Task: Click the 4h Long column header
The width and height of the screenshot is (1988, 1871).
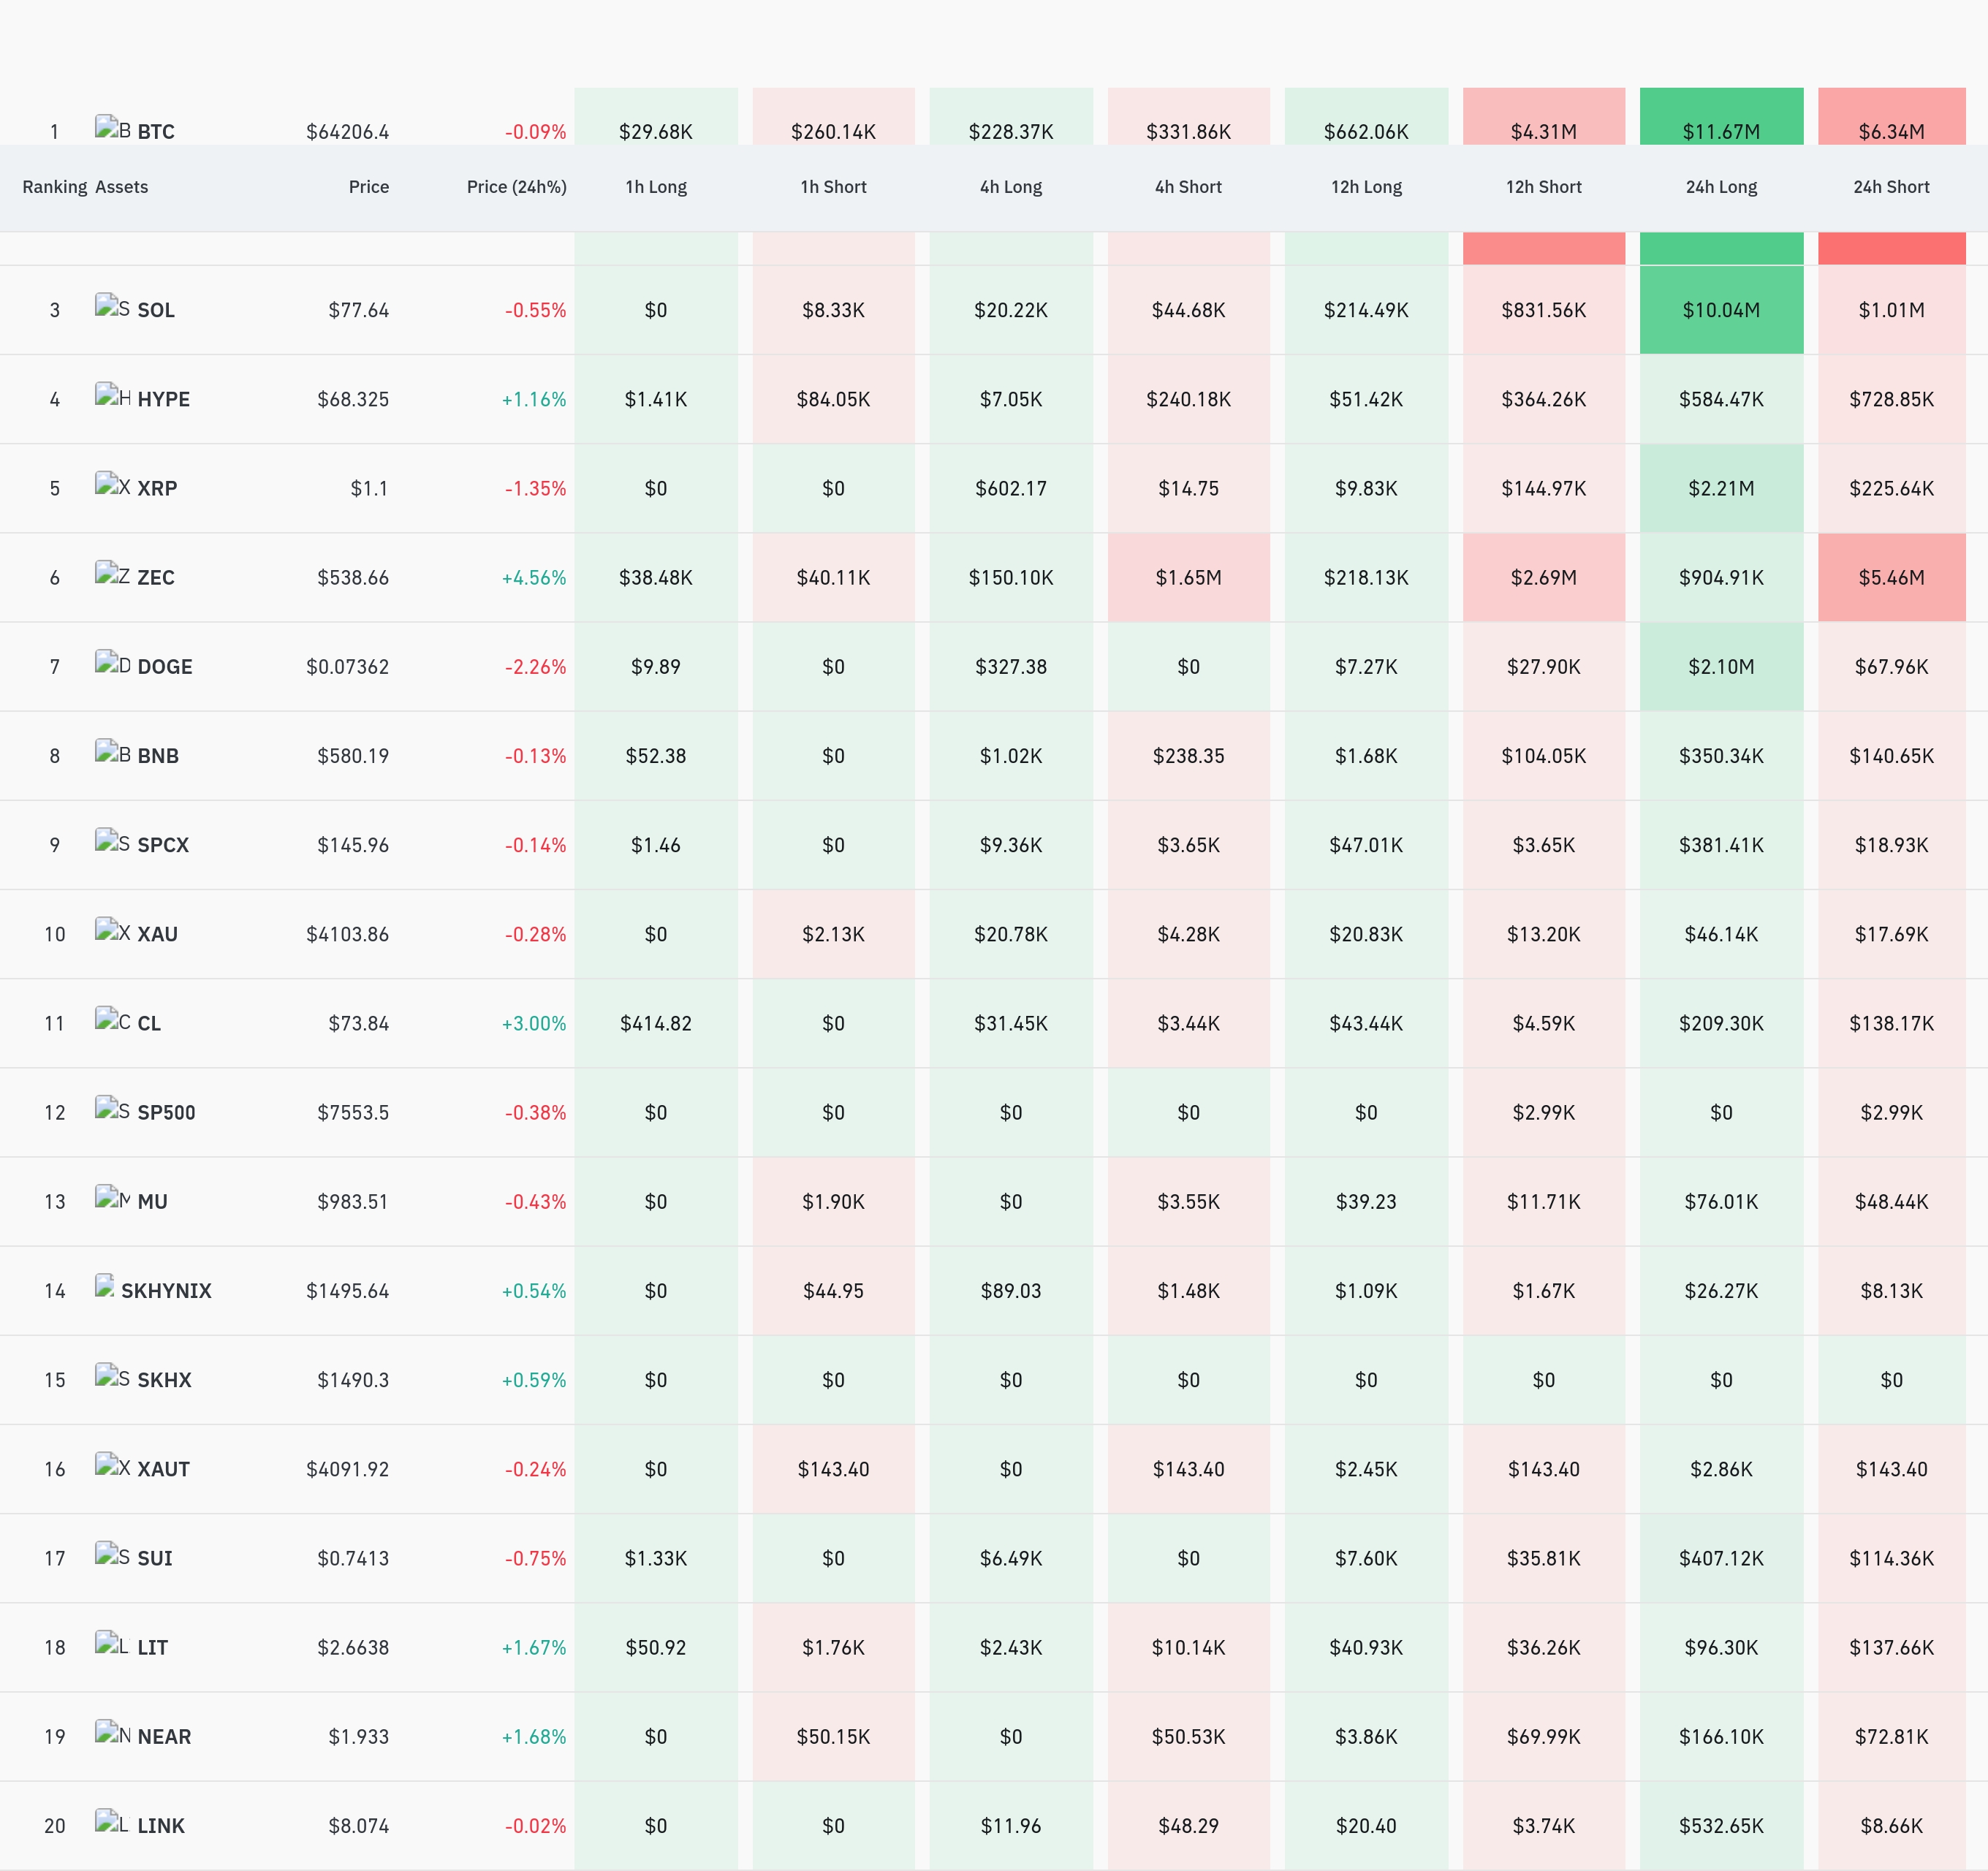Action: [x=1011, y=187]
